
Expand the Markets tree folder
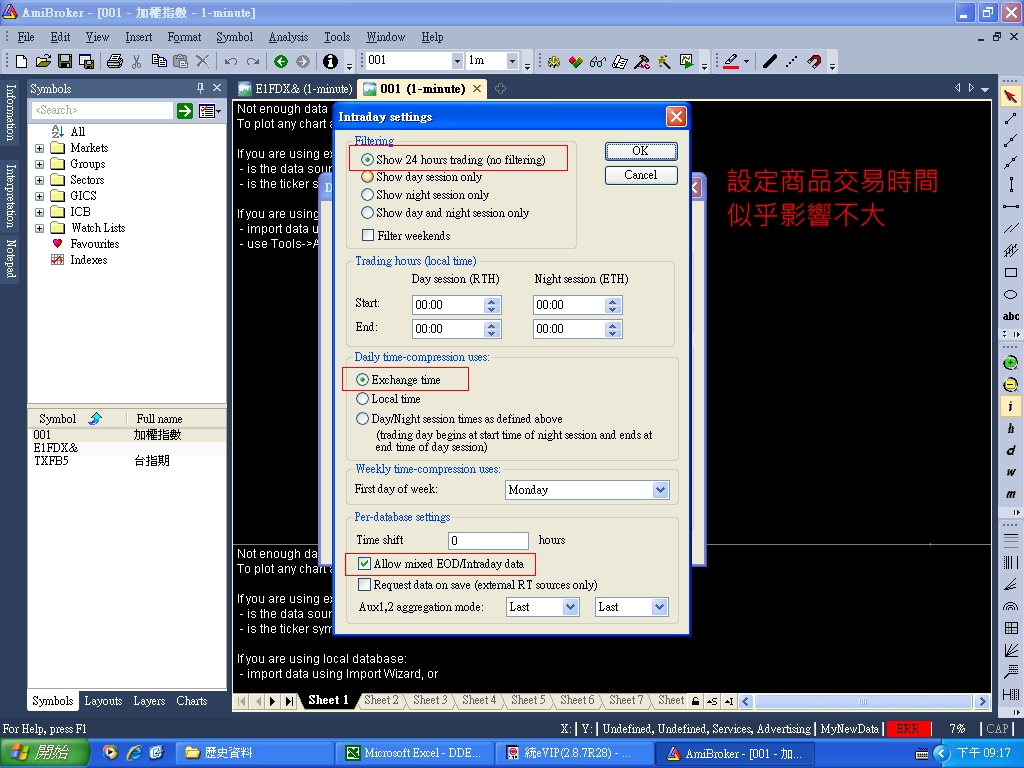click(x=39, y=148)
